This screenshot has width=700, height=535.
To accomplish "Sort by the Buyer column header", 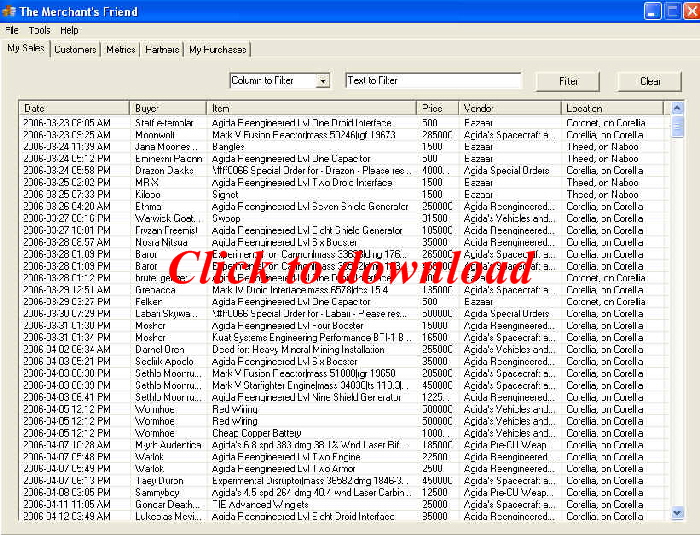I will pos(168,108).
